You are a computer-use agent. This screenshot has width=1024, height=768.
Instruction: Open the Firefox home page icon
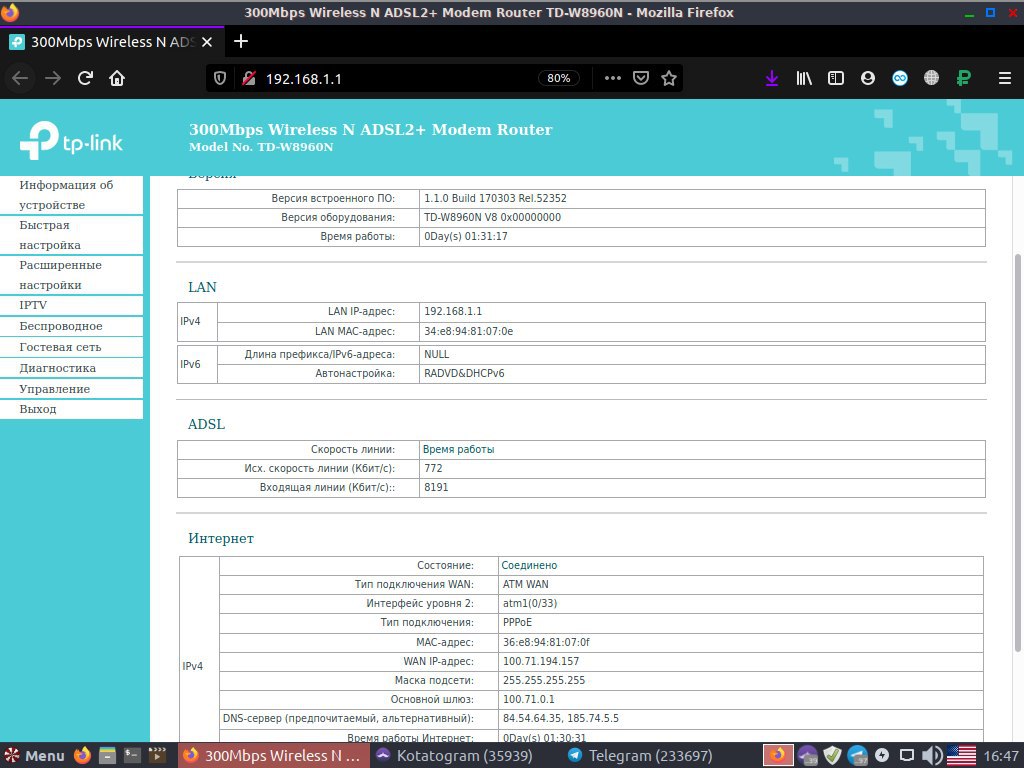(x=117, y=78)
